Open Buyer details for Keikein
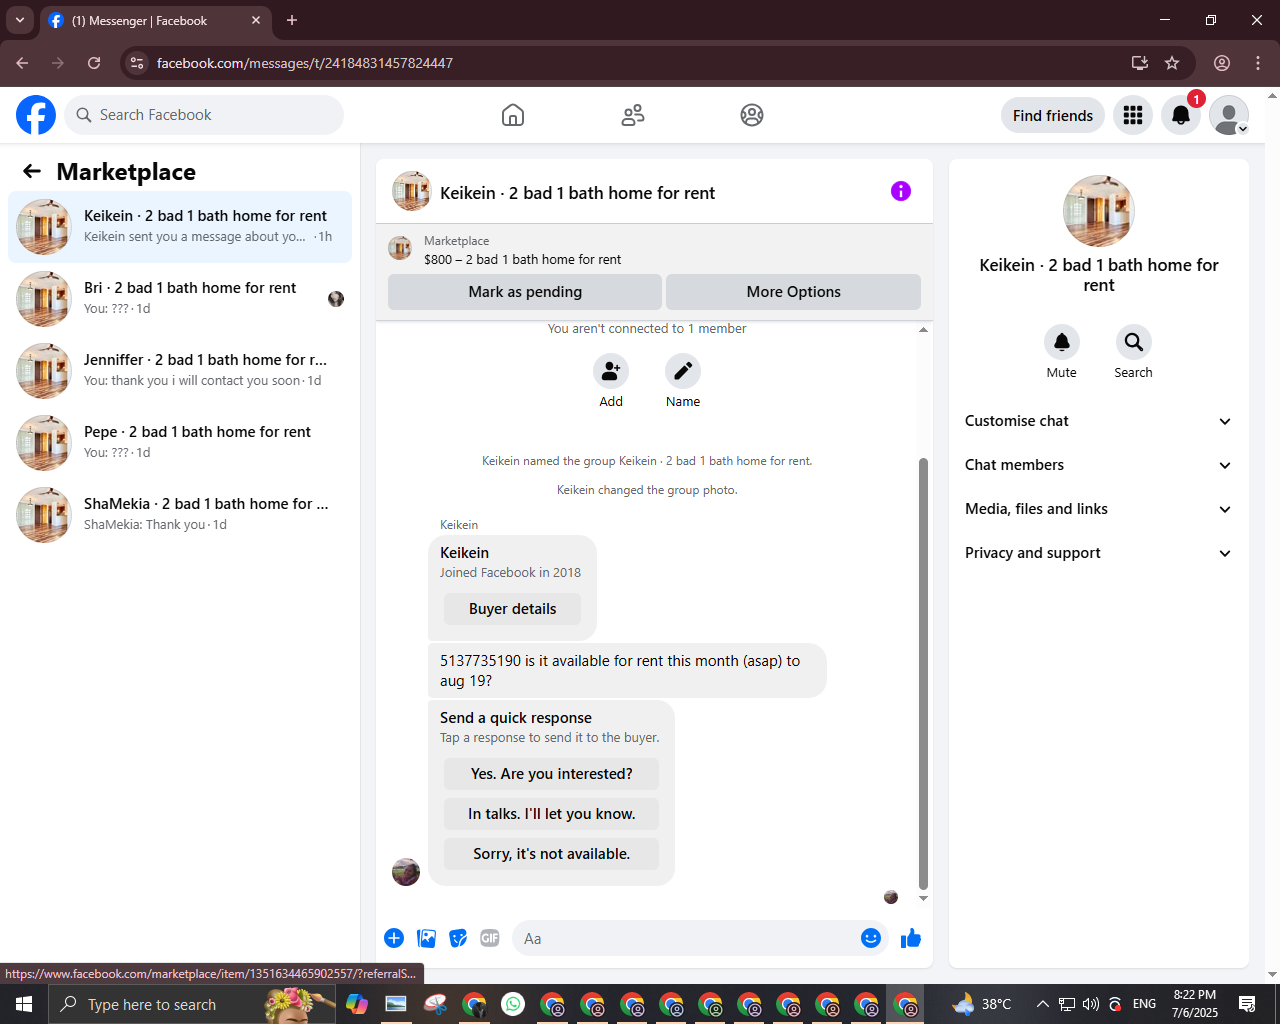 pyautogui.click(x=512, y=609)
